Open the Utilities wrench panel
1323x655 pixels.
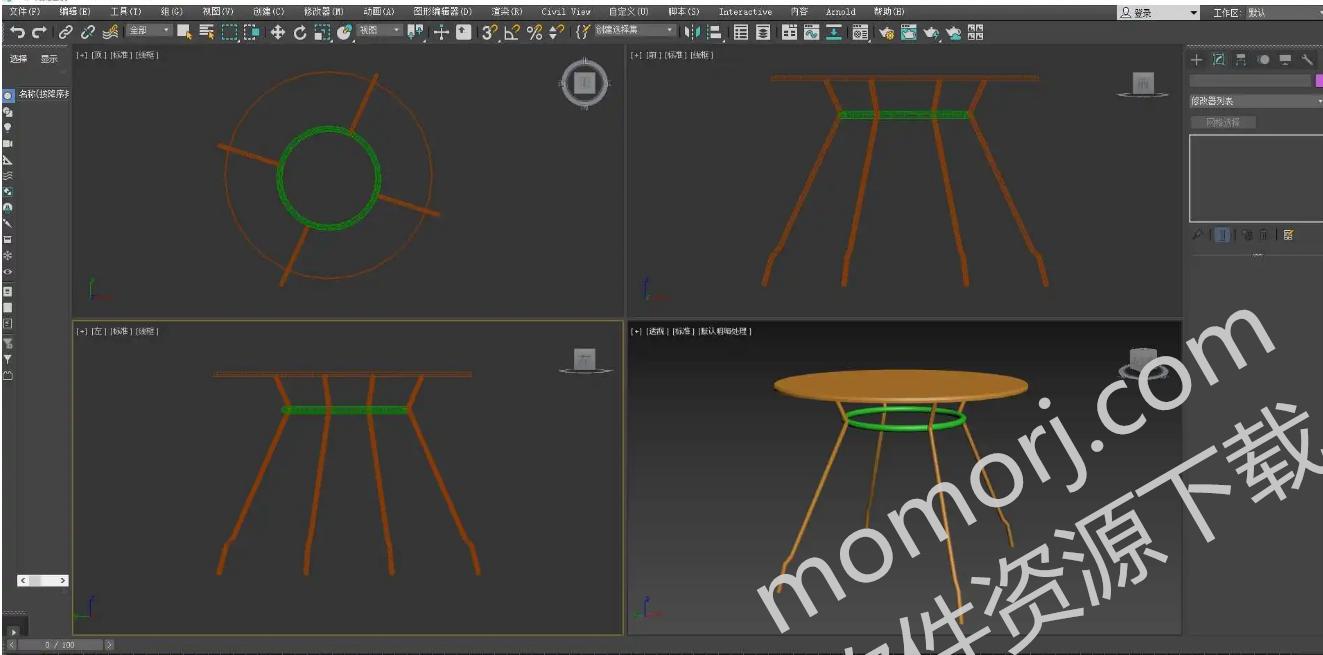tap(1307, 60)
